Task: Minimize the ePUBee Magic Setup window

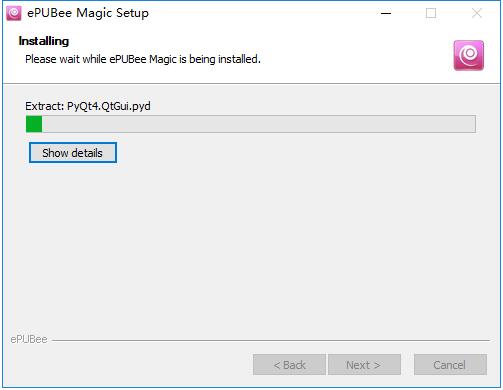Action: pyautogui.click(x=386, y=13)
